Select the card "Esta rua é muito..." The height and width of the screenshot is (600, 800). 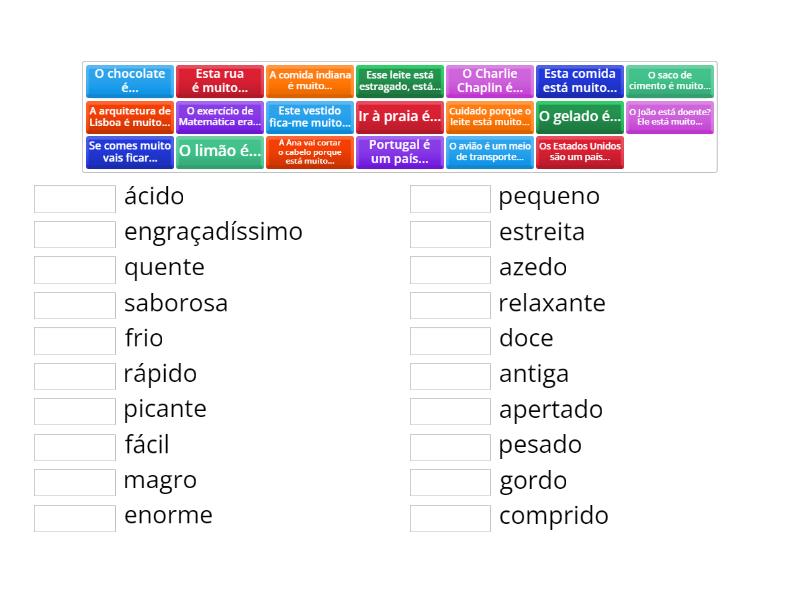219,80
